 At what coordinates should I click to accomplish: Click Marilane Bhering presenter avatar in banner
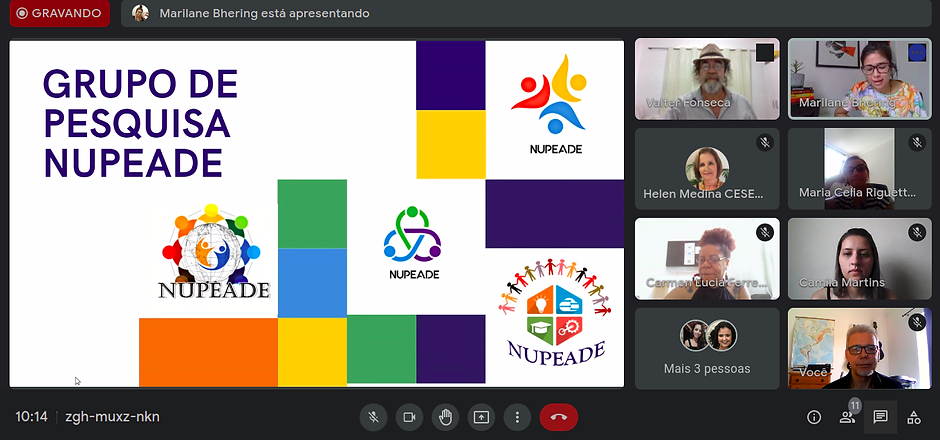coord(140,13)
